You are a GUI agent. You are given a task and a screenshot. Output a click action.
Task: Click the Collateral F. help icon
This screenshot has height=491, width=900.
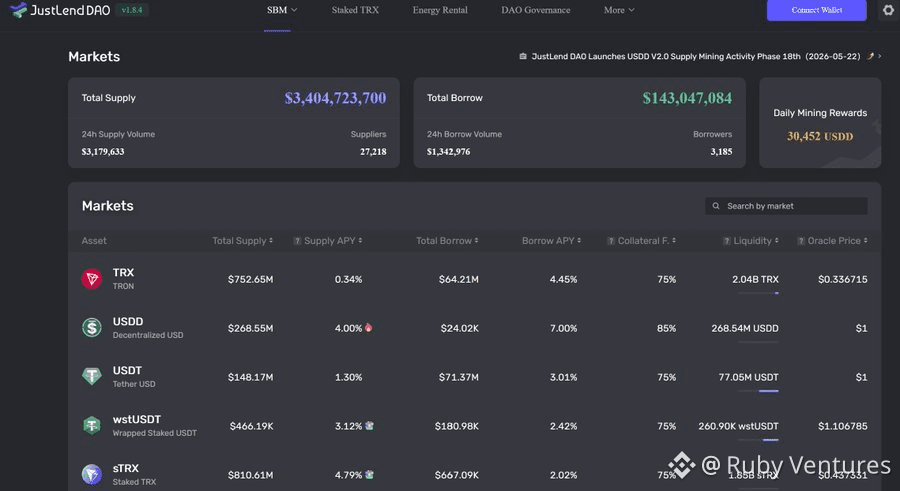coord(611,241)
